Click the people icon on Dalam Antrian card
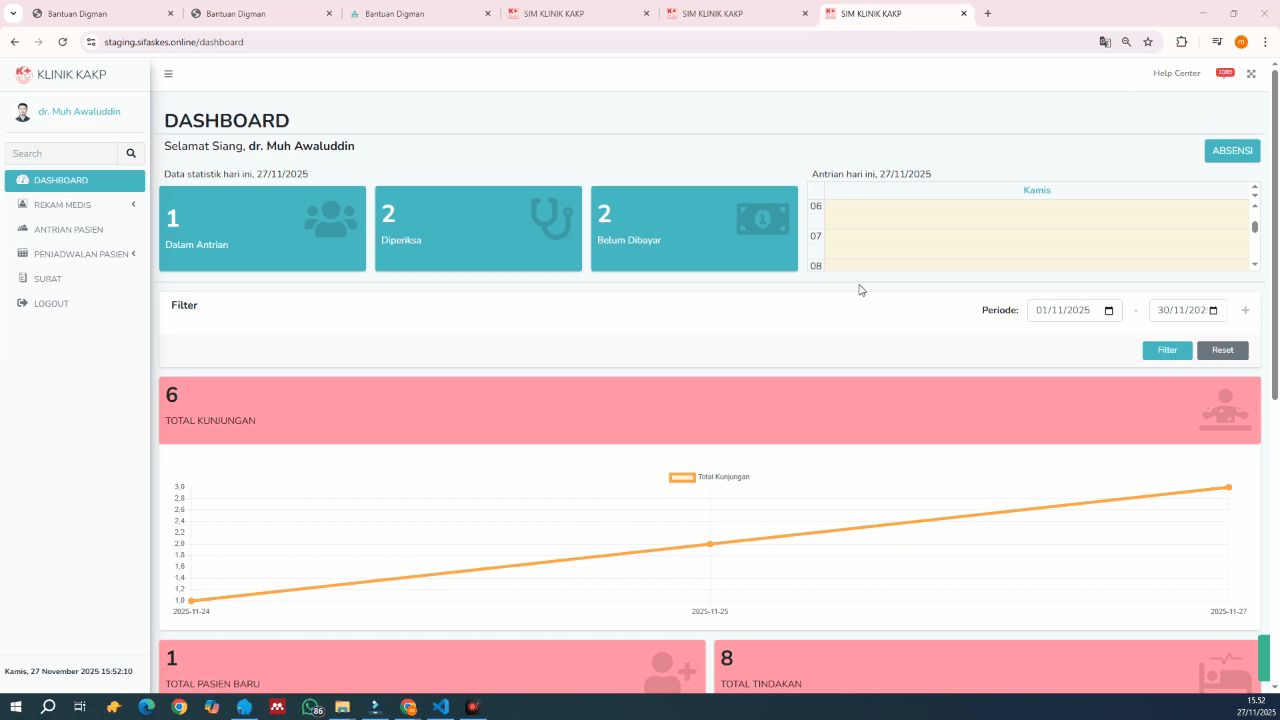 coord(330,219)
